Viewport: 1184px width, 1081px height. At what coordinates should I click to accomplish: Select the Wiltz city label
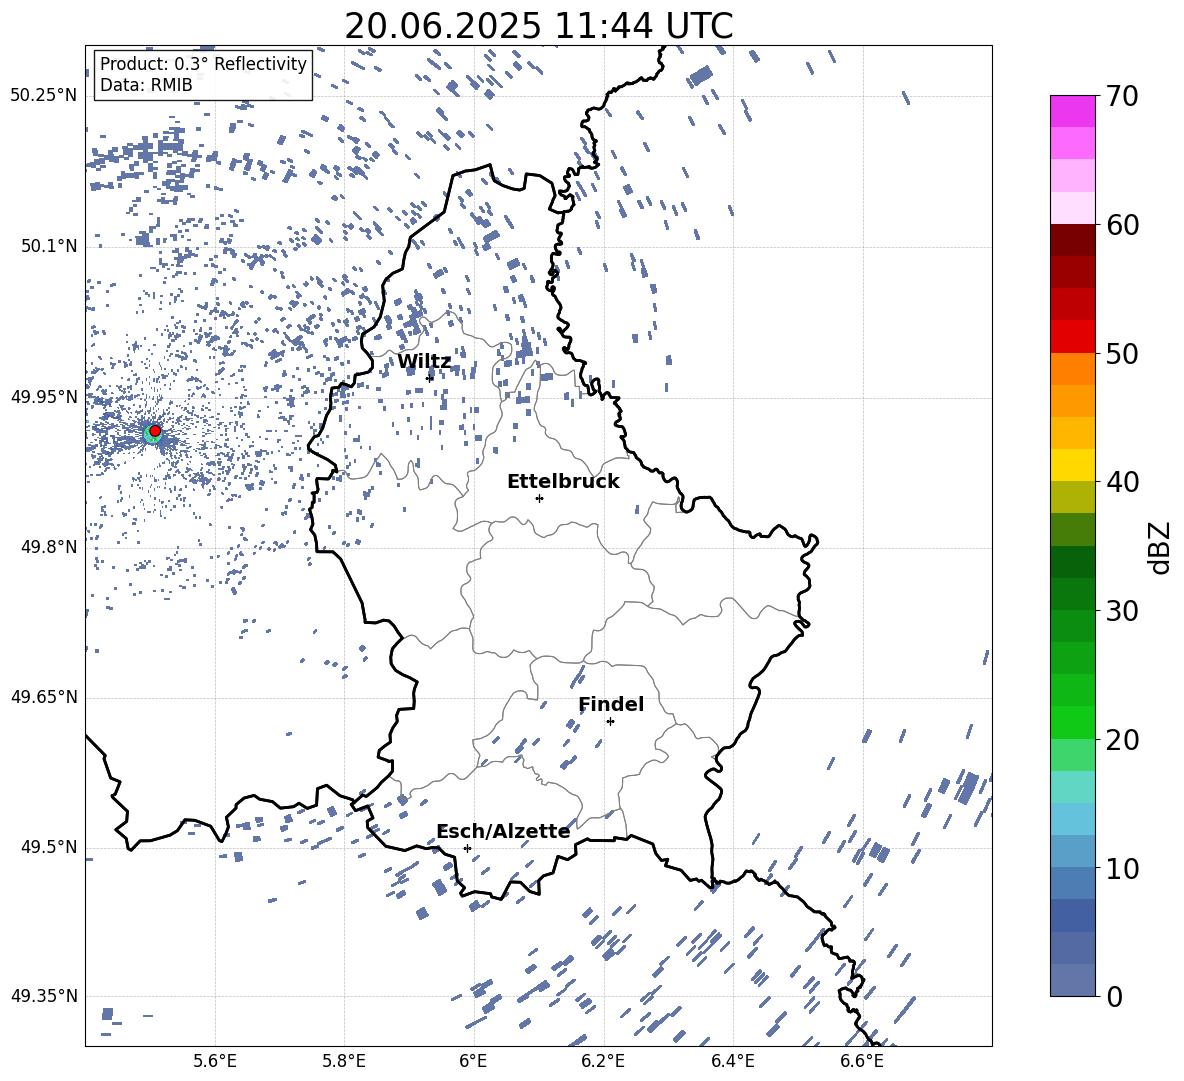tap(424, 362)
